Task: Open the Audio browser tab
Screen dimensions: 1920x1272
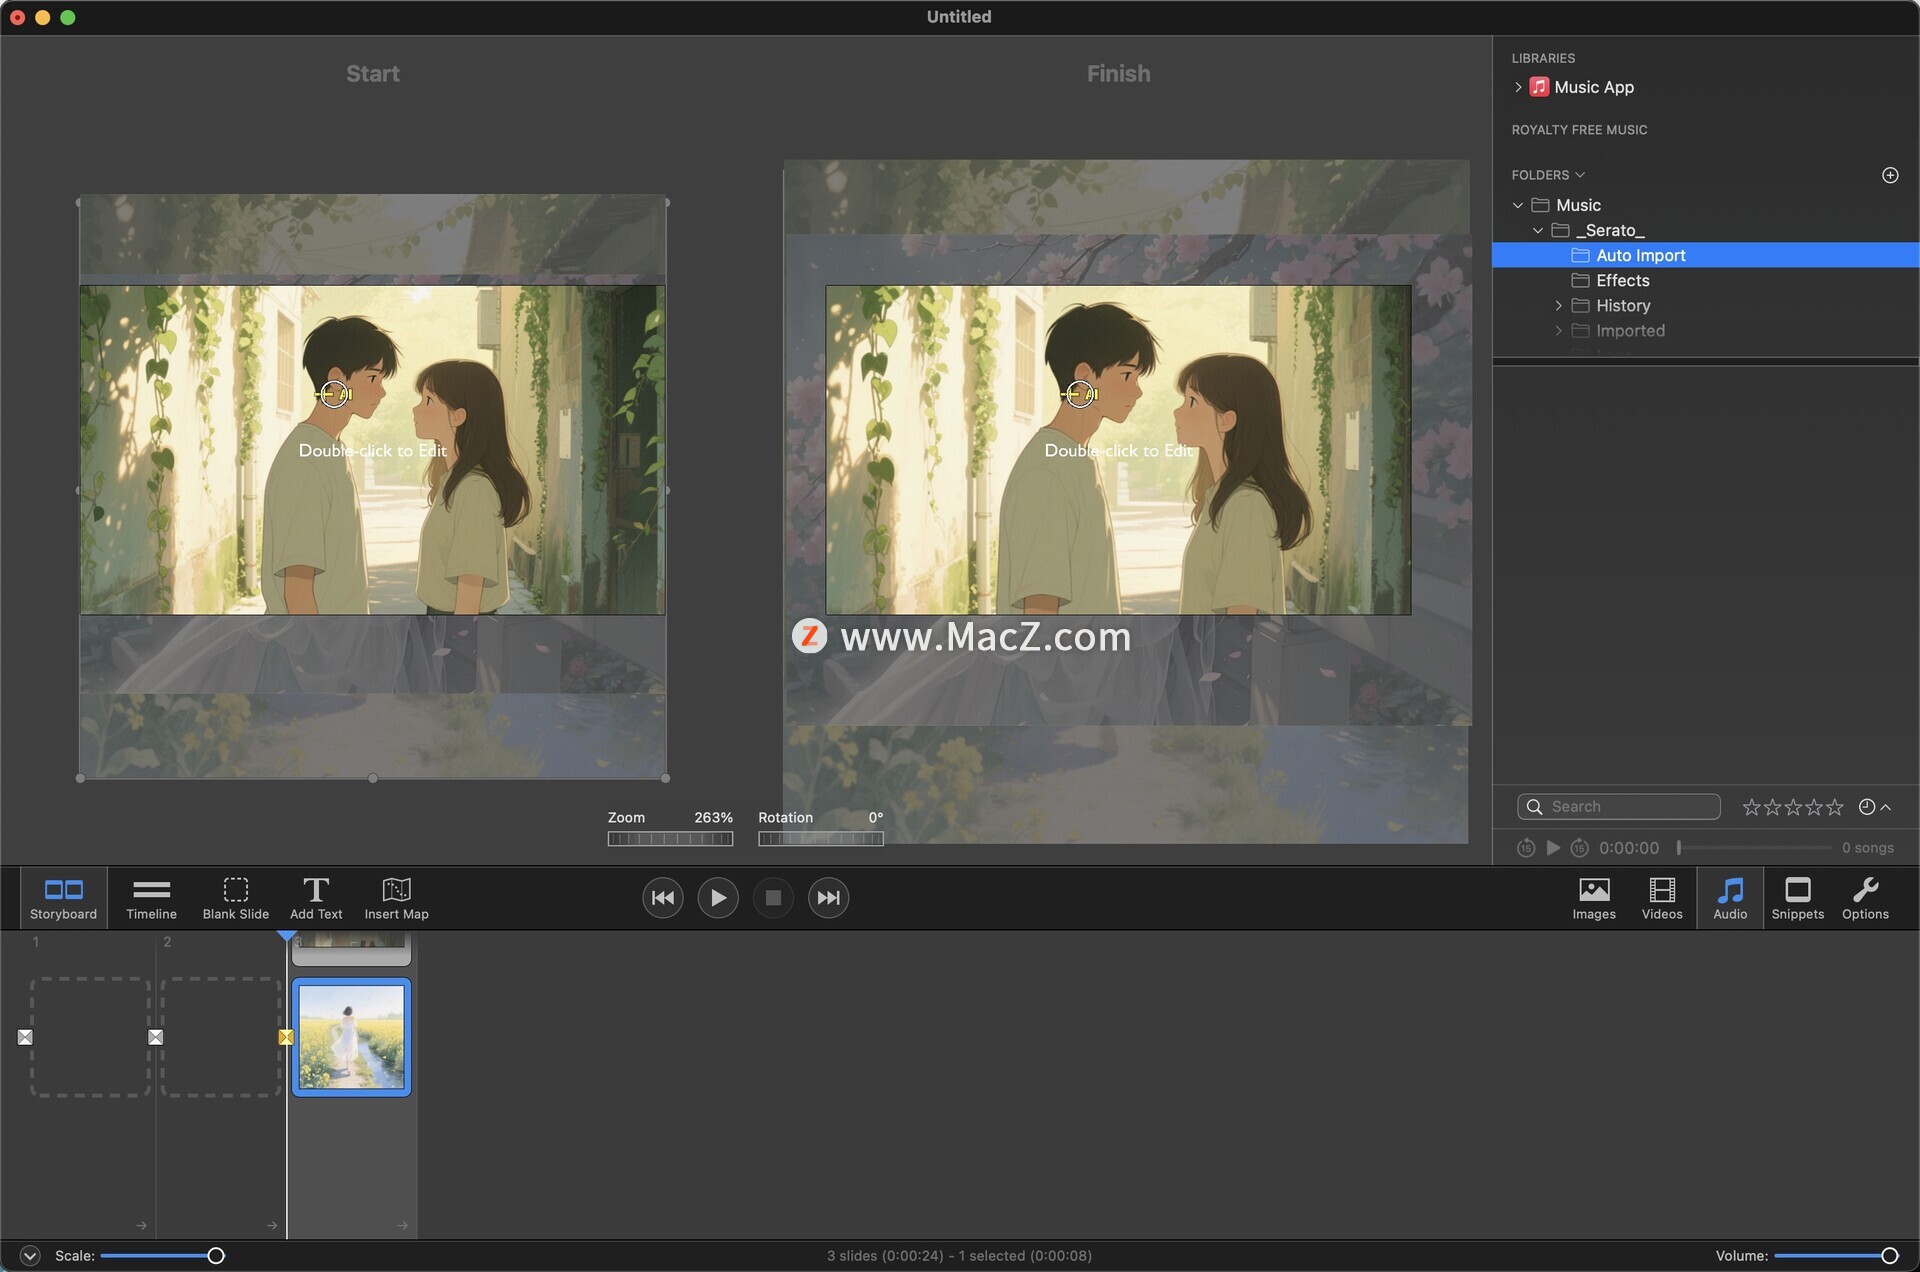Action: click(1730, 898)
